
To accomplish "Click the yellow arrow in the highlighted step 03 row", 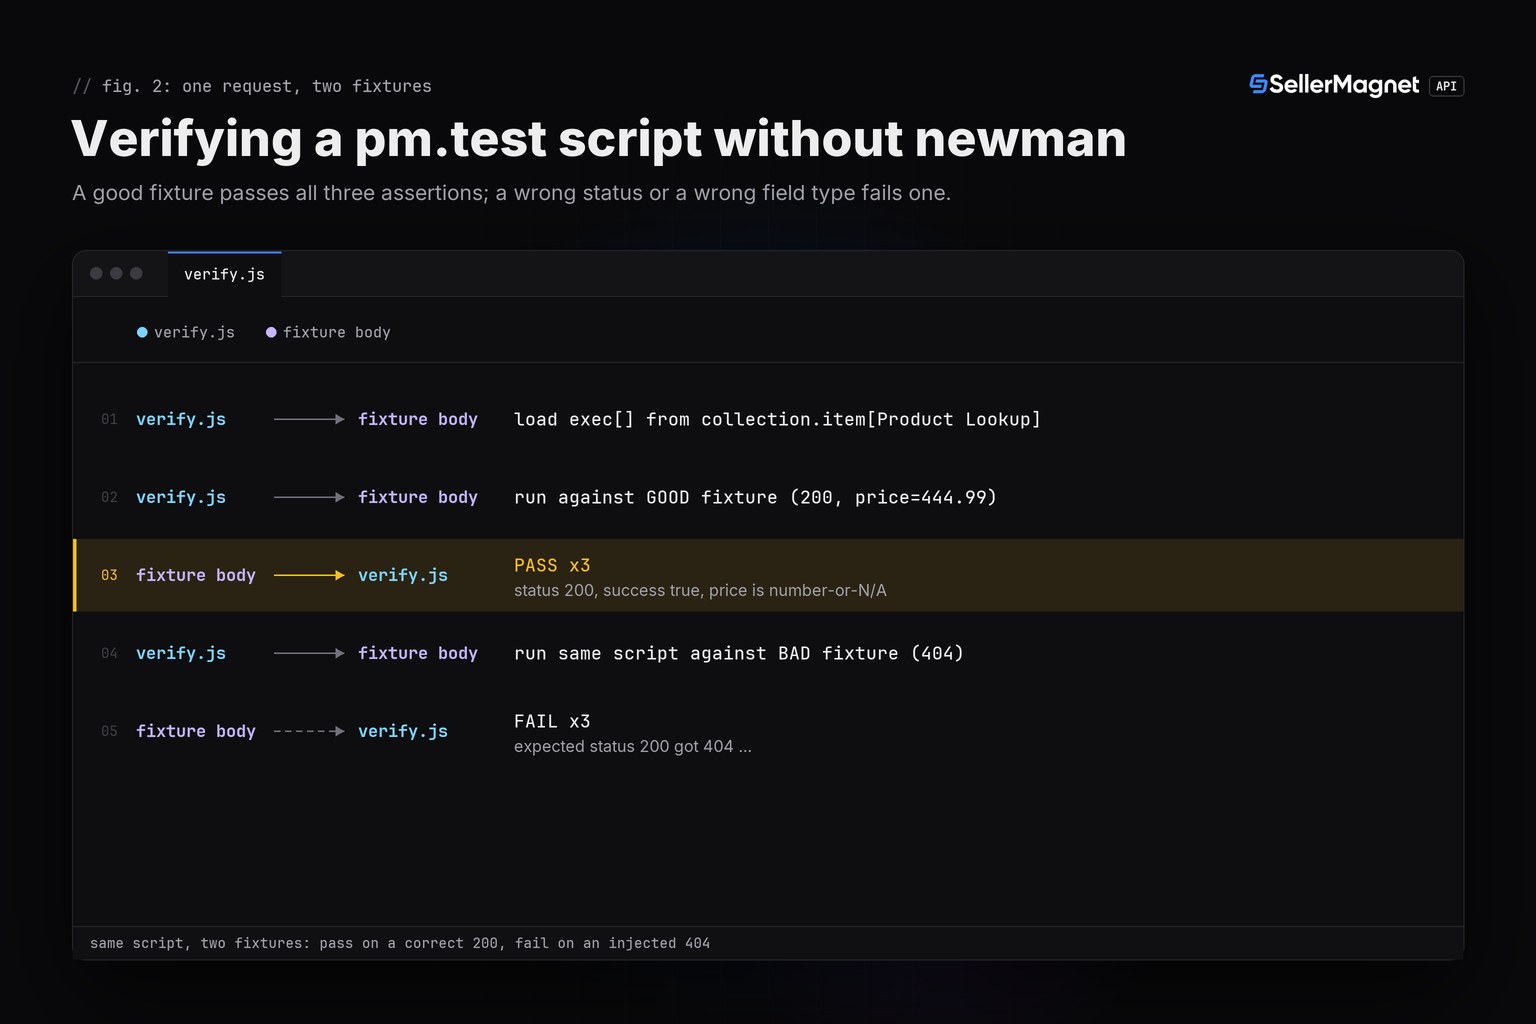I will [x=309, y=575].
